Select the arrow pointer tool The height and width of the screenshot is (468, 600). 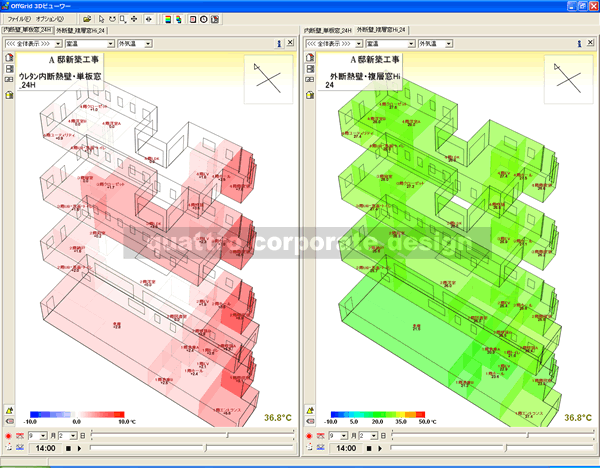point(101,19)
